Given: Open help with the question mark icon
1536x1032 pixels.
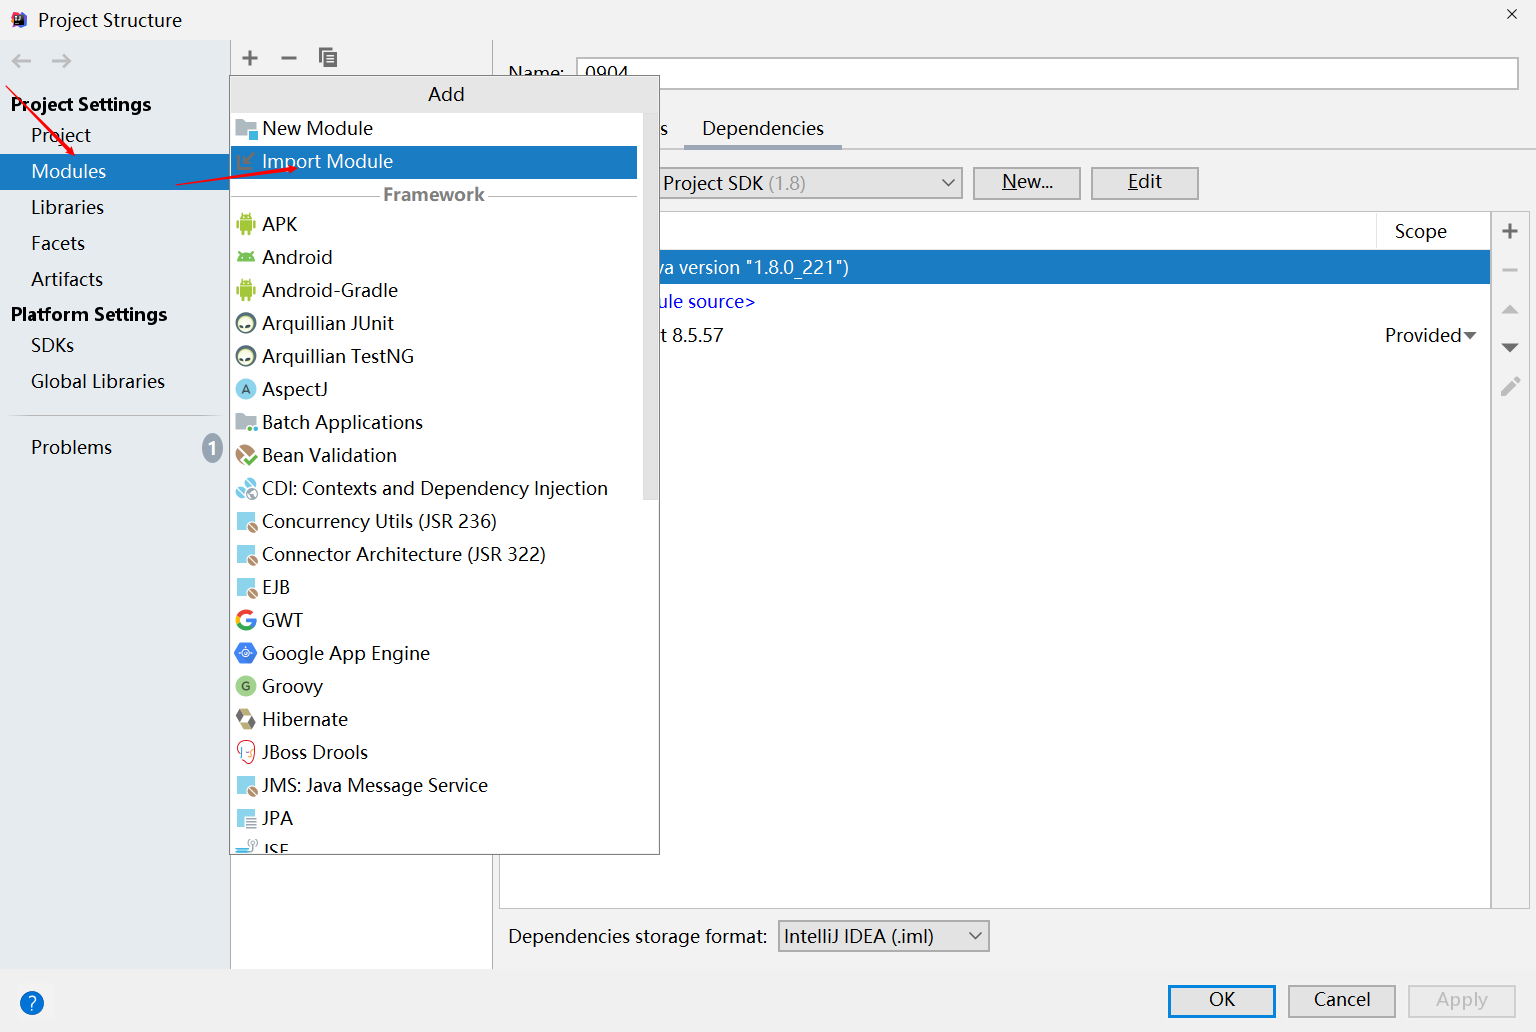Looking at the screenshot, I should coord(32,1002).
